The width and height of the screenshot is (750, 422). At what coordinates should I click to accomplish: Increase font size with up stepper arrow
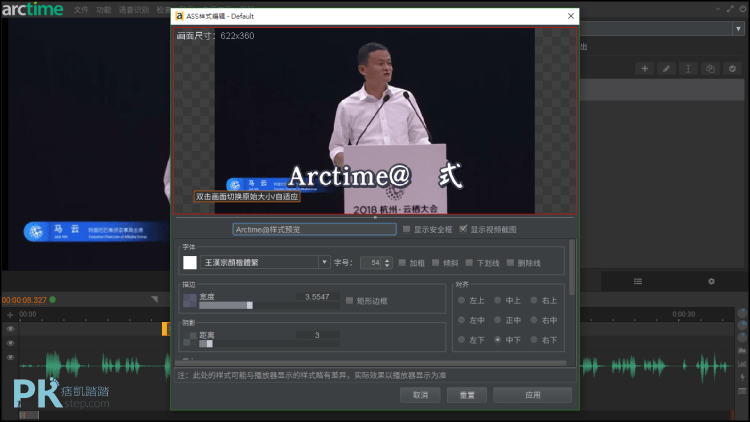click(x=387, y=260)
